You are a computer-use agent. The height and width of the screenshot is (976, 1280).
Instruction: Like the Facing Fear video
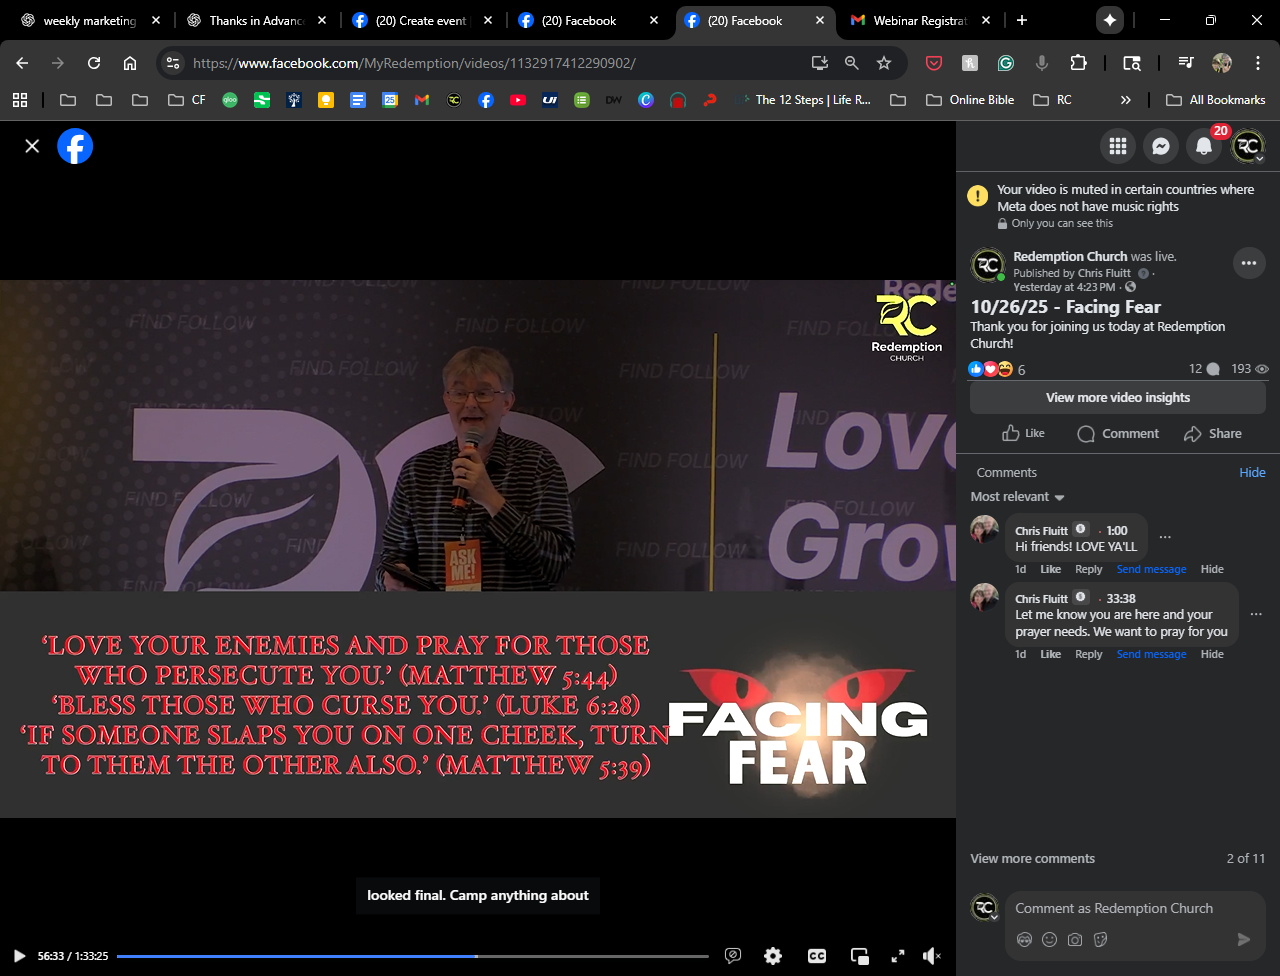click(x=1023, y=433)
